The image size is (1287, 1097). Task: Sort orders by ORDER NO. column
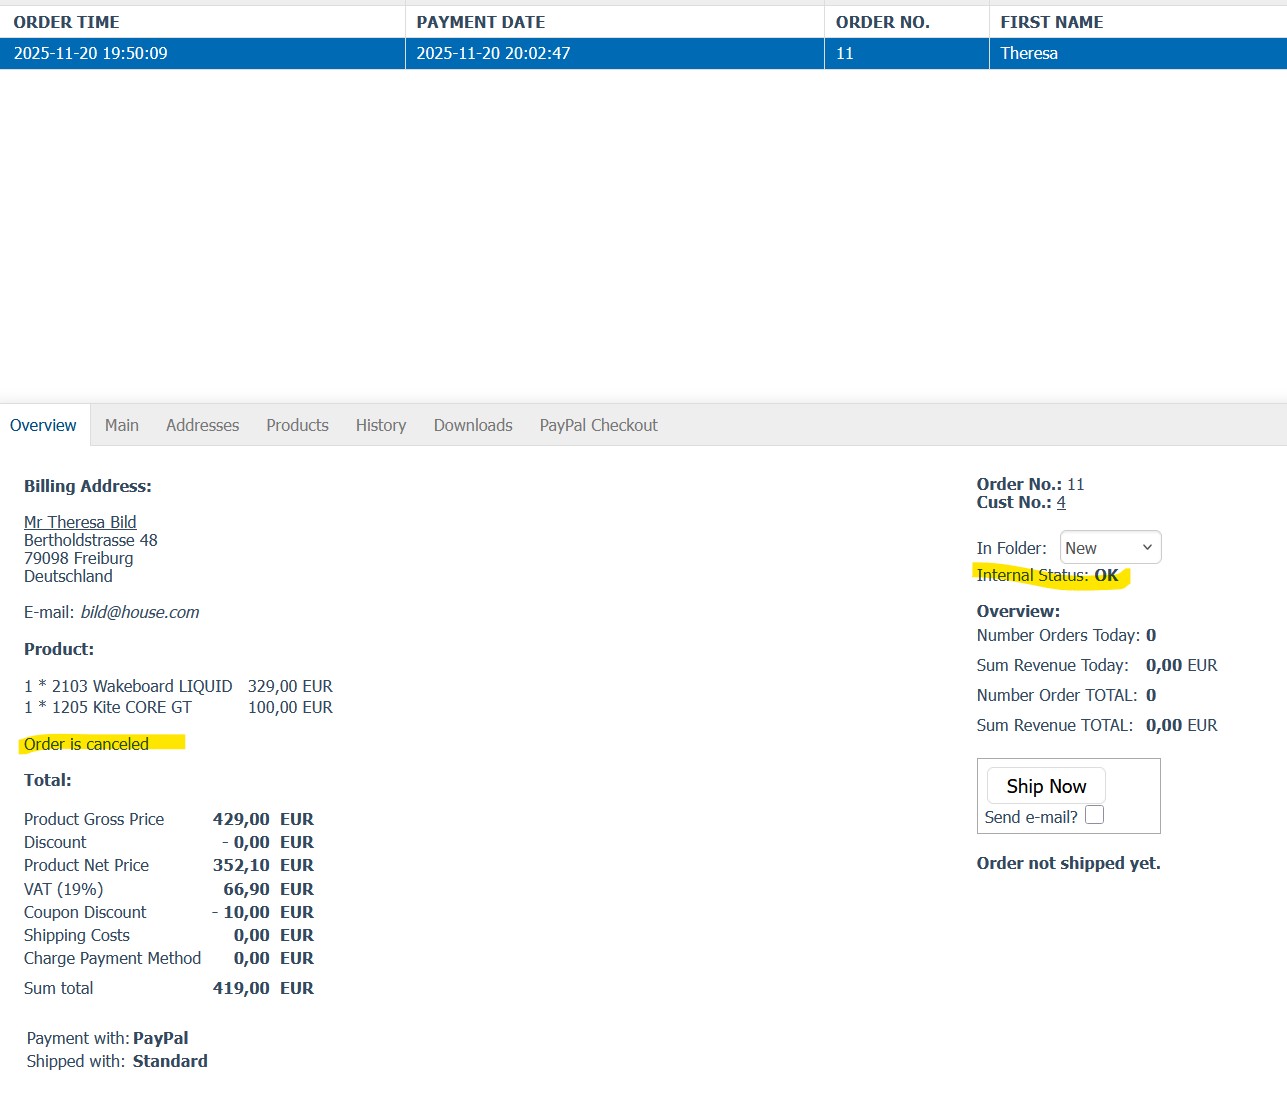point(882,22)
